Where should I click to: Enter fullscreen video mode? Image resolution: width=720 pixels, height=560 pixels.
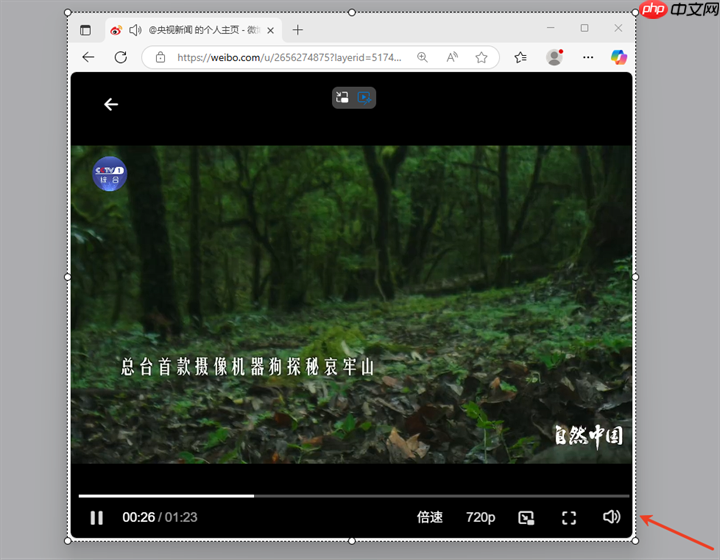[x=569, y=518]
